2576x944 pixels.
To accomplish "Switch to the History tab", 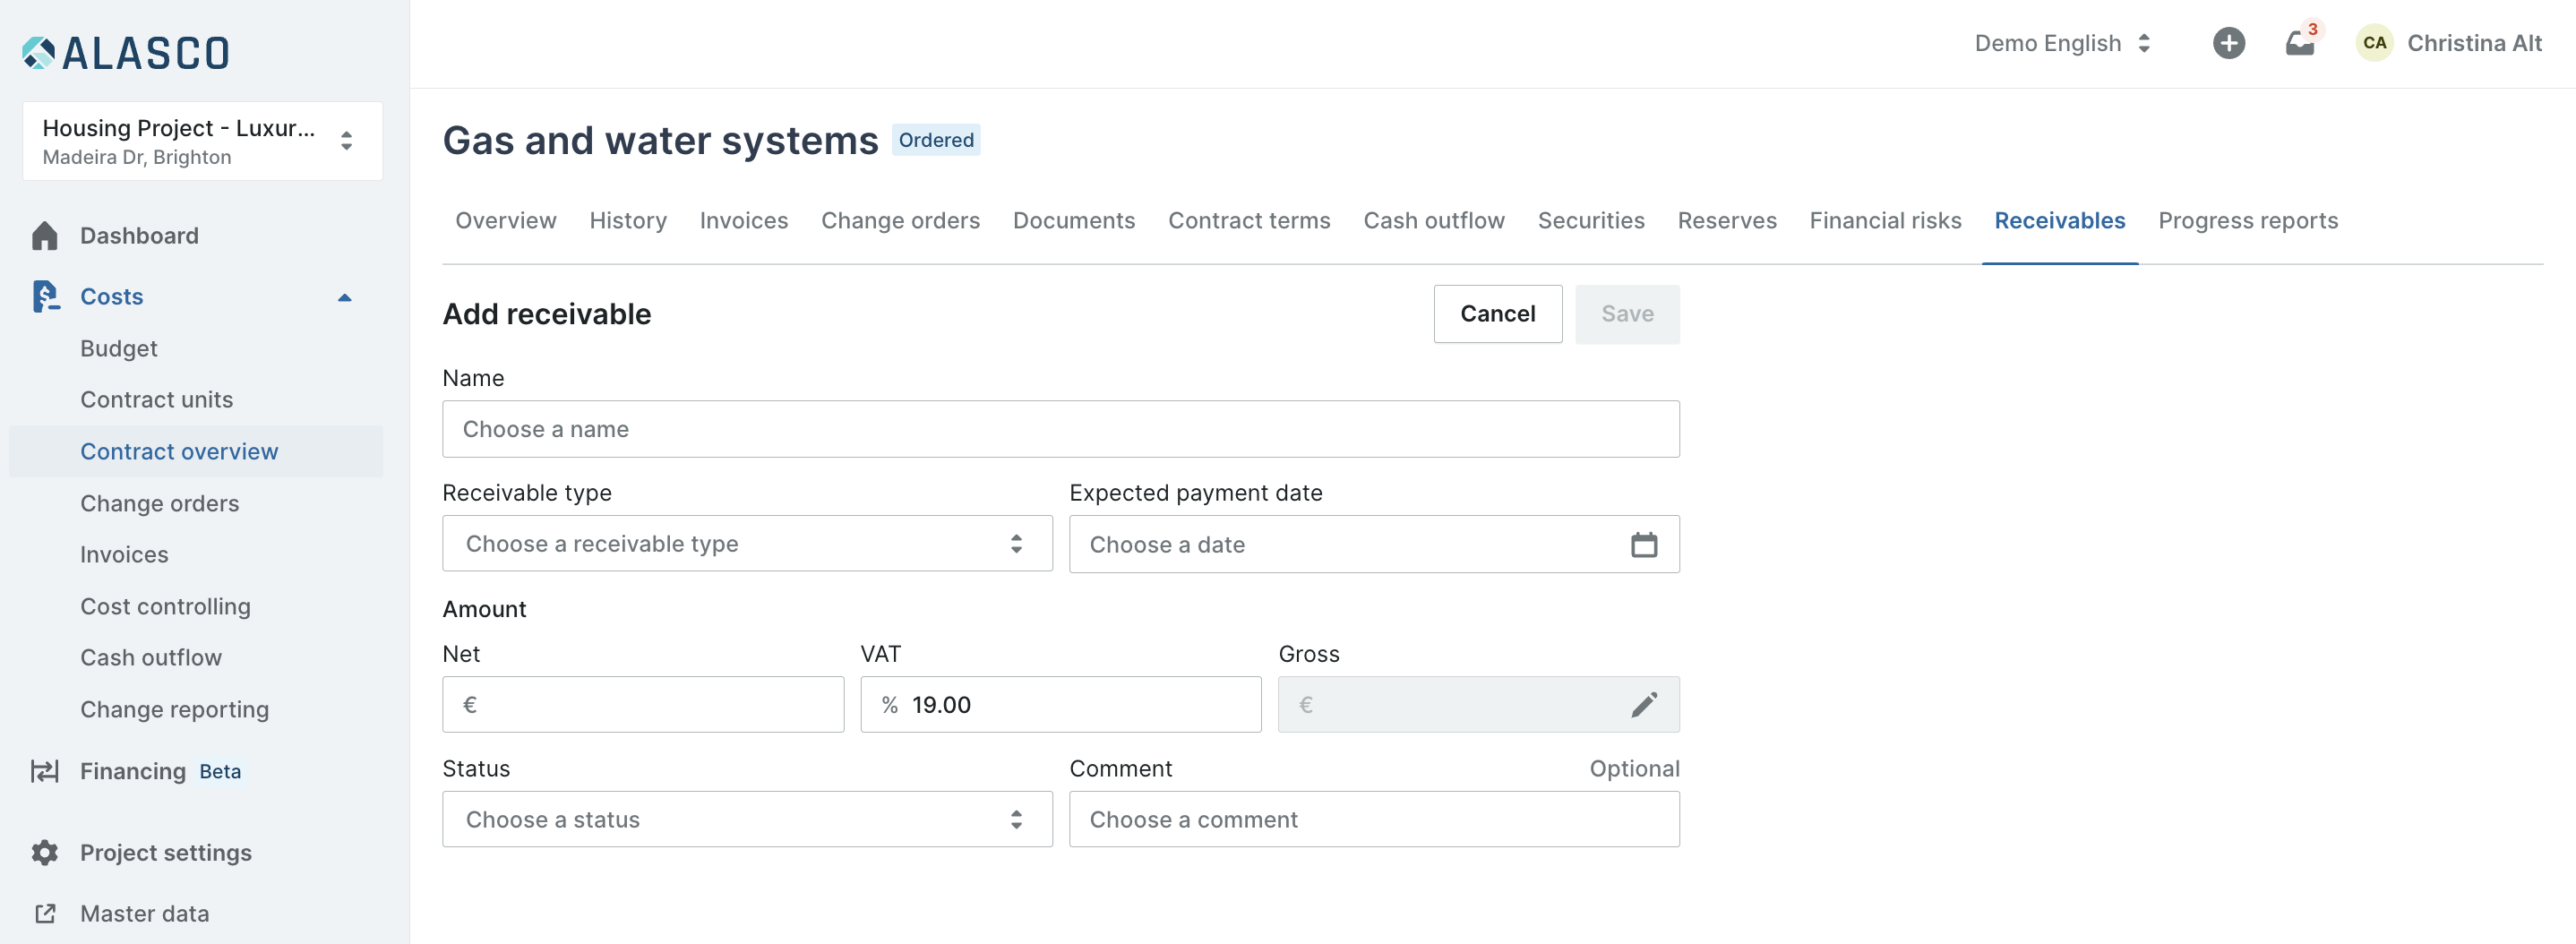I will (628, 221).
